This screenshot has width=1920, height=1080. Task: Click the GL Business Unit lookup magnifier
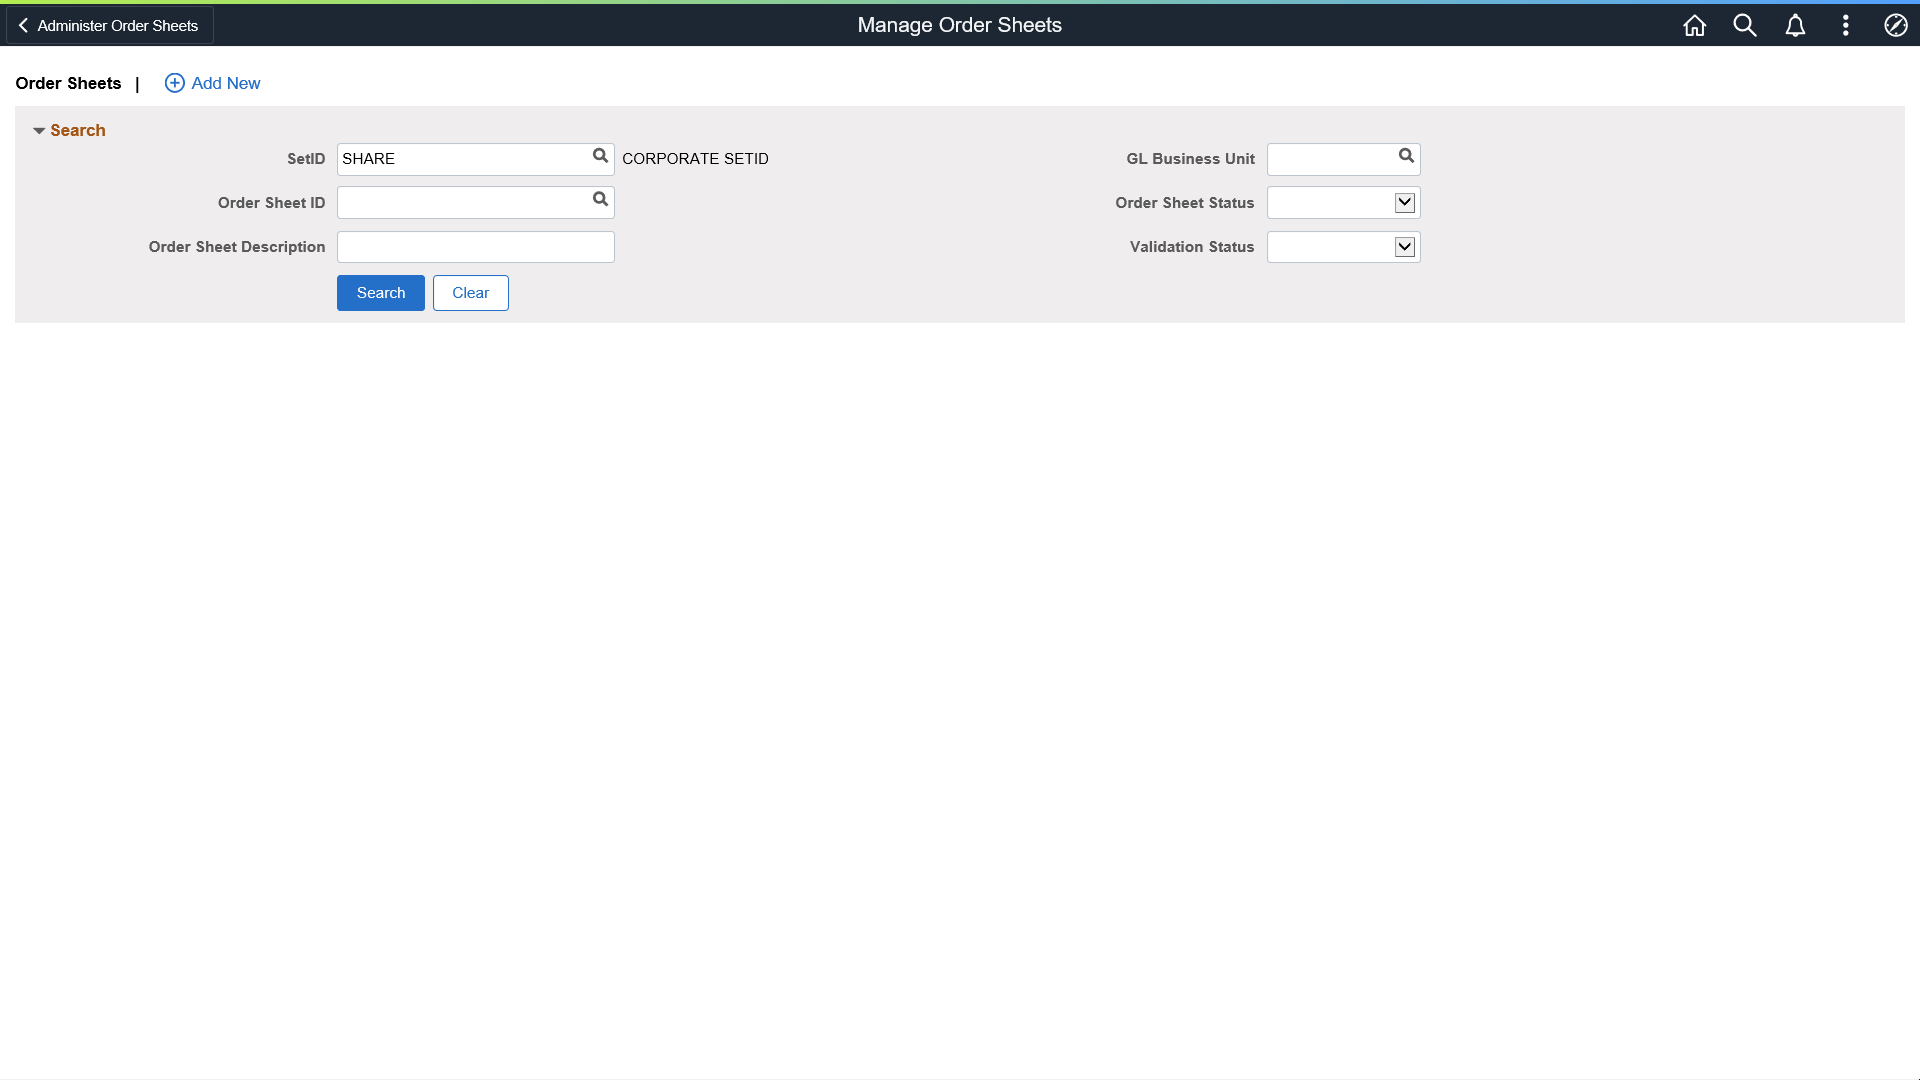coord(1406,157)
